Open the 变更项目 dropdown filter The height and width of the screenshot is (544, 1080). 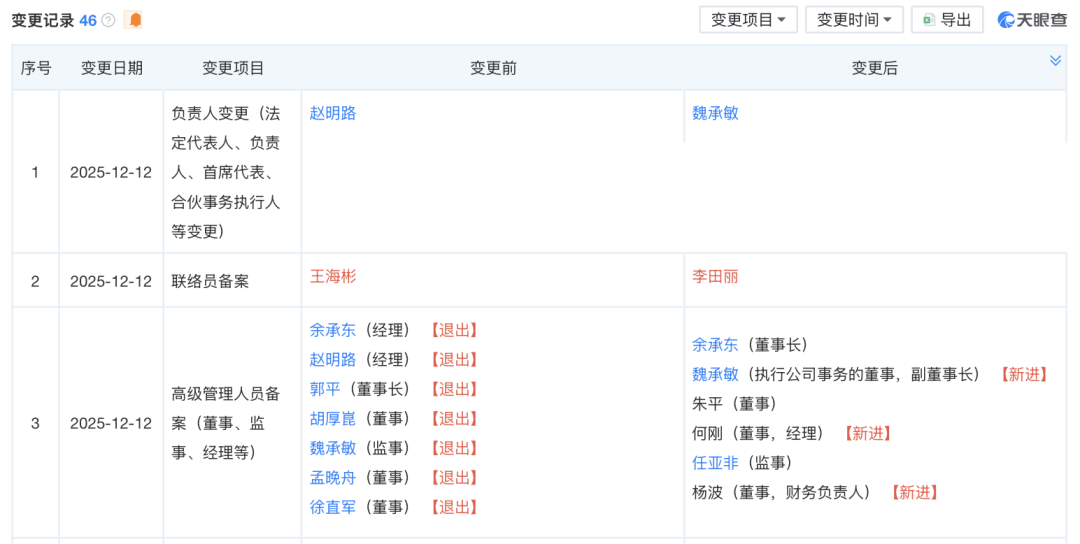pyautogui.click(x=748, y=20)
